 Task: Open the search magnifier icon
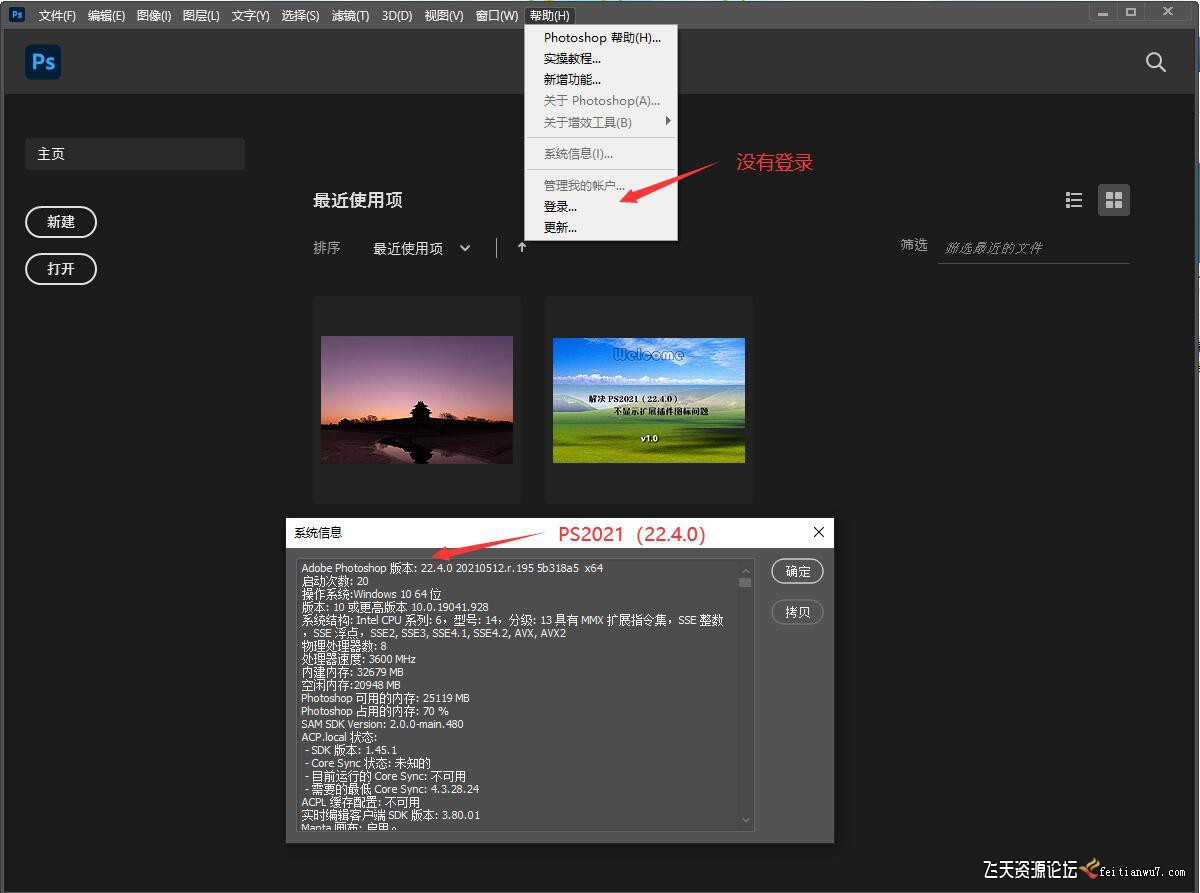(1156, 62)
